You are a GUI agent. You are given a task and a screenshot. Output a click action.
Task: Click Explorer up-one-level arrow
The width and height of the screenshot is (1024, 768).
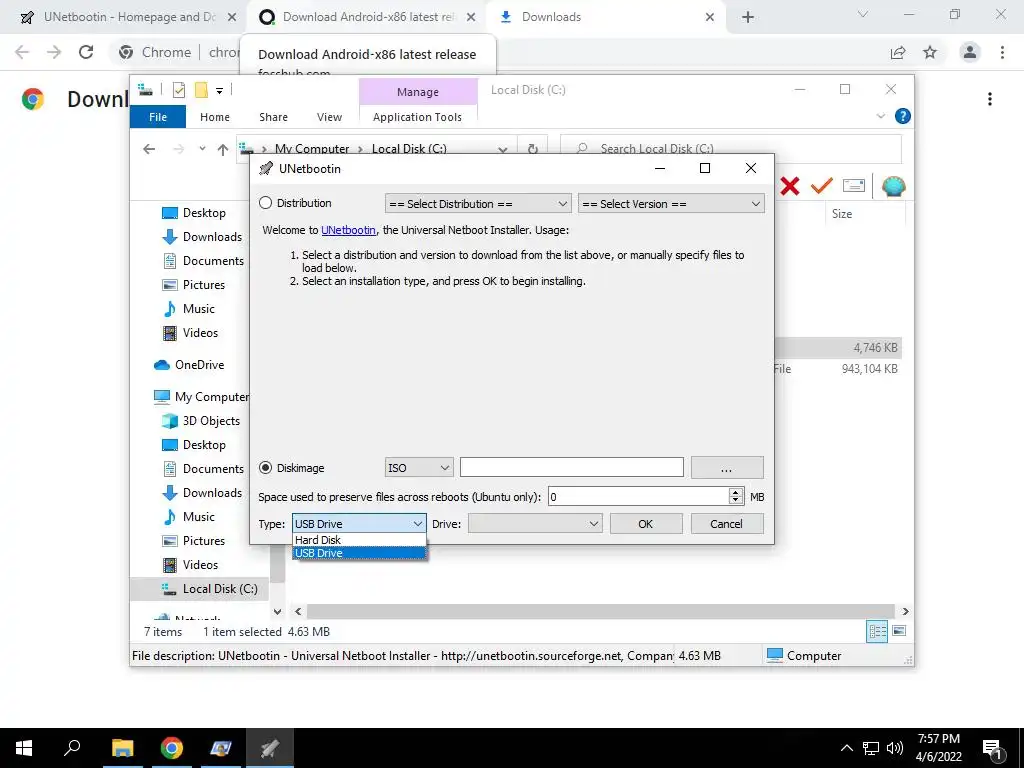coord(223,150)
